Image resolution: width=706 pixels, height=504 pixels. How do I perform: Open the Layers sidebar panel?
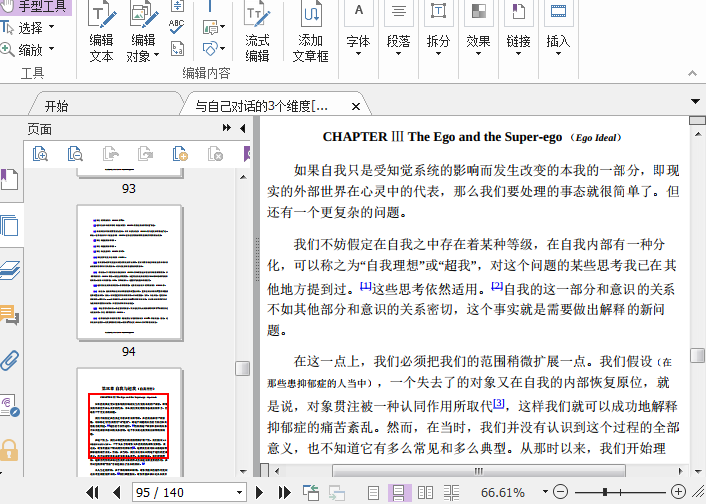pyautogui.click(x=10, y=270)
